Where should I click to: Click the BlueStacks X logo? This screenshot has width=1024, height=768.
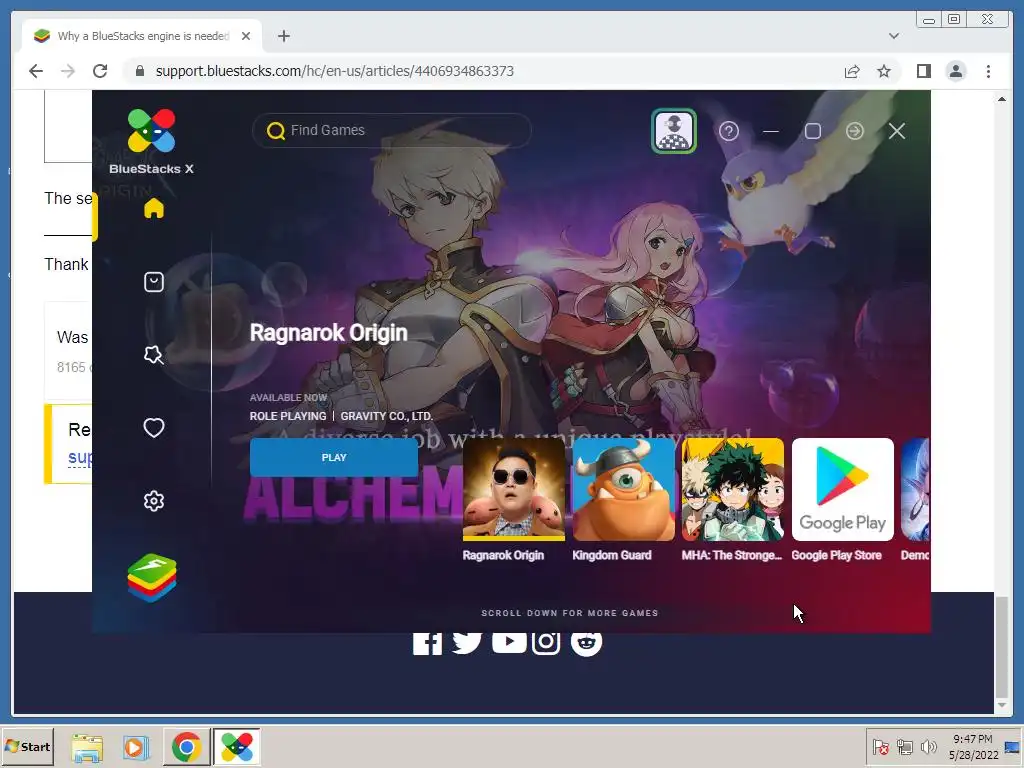152,142
